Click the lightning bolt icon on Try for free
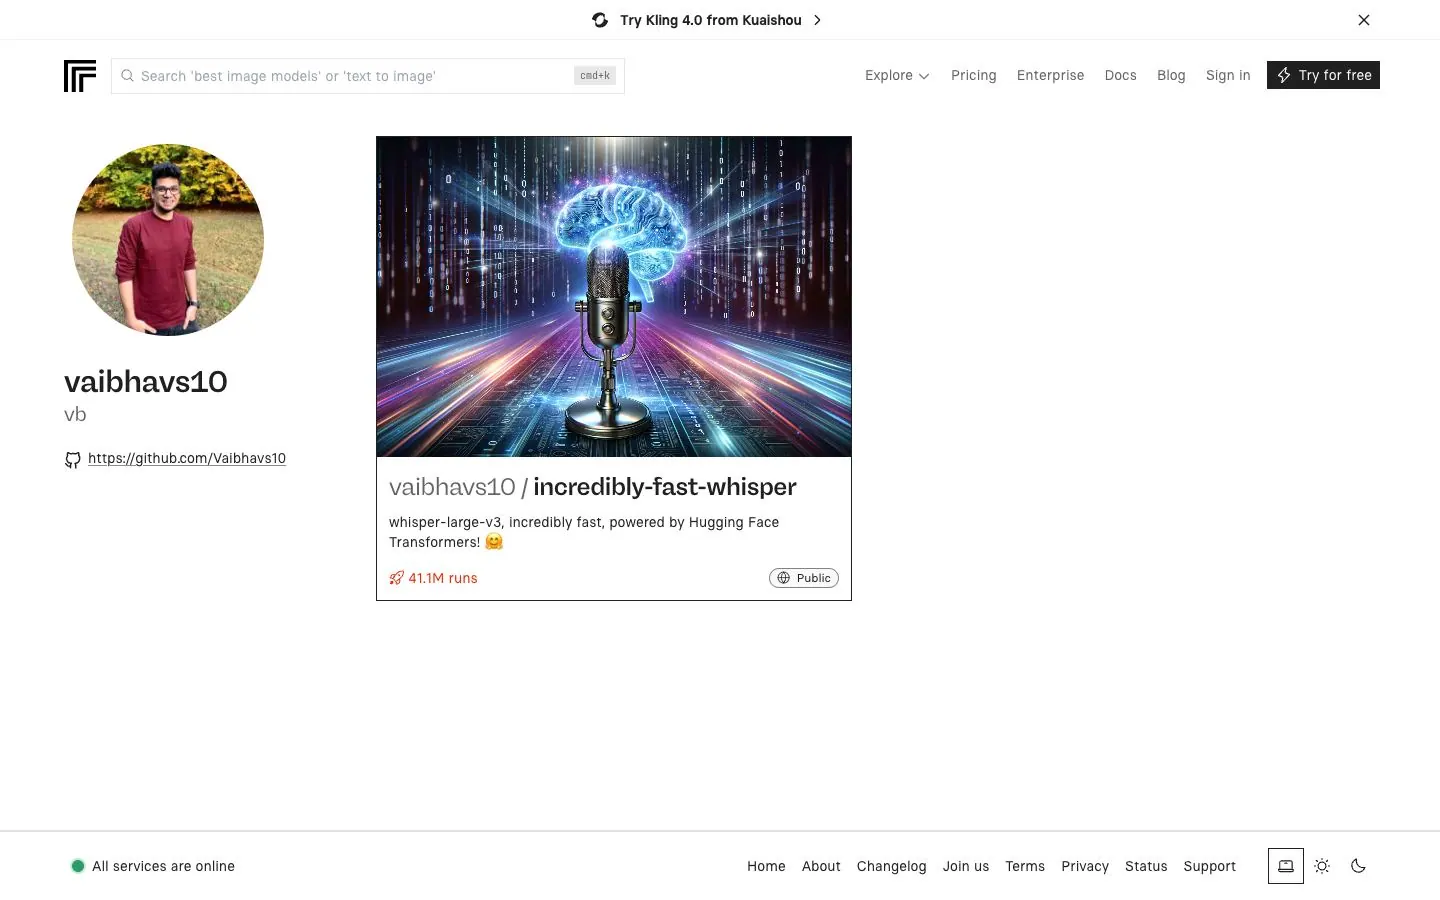Viewport: 1440px width, 900px height. click(x=1284, y=75)
